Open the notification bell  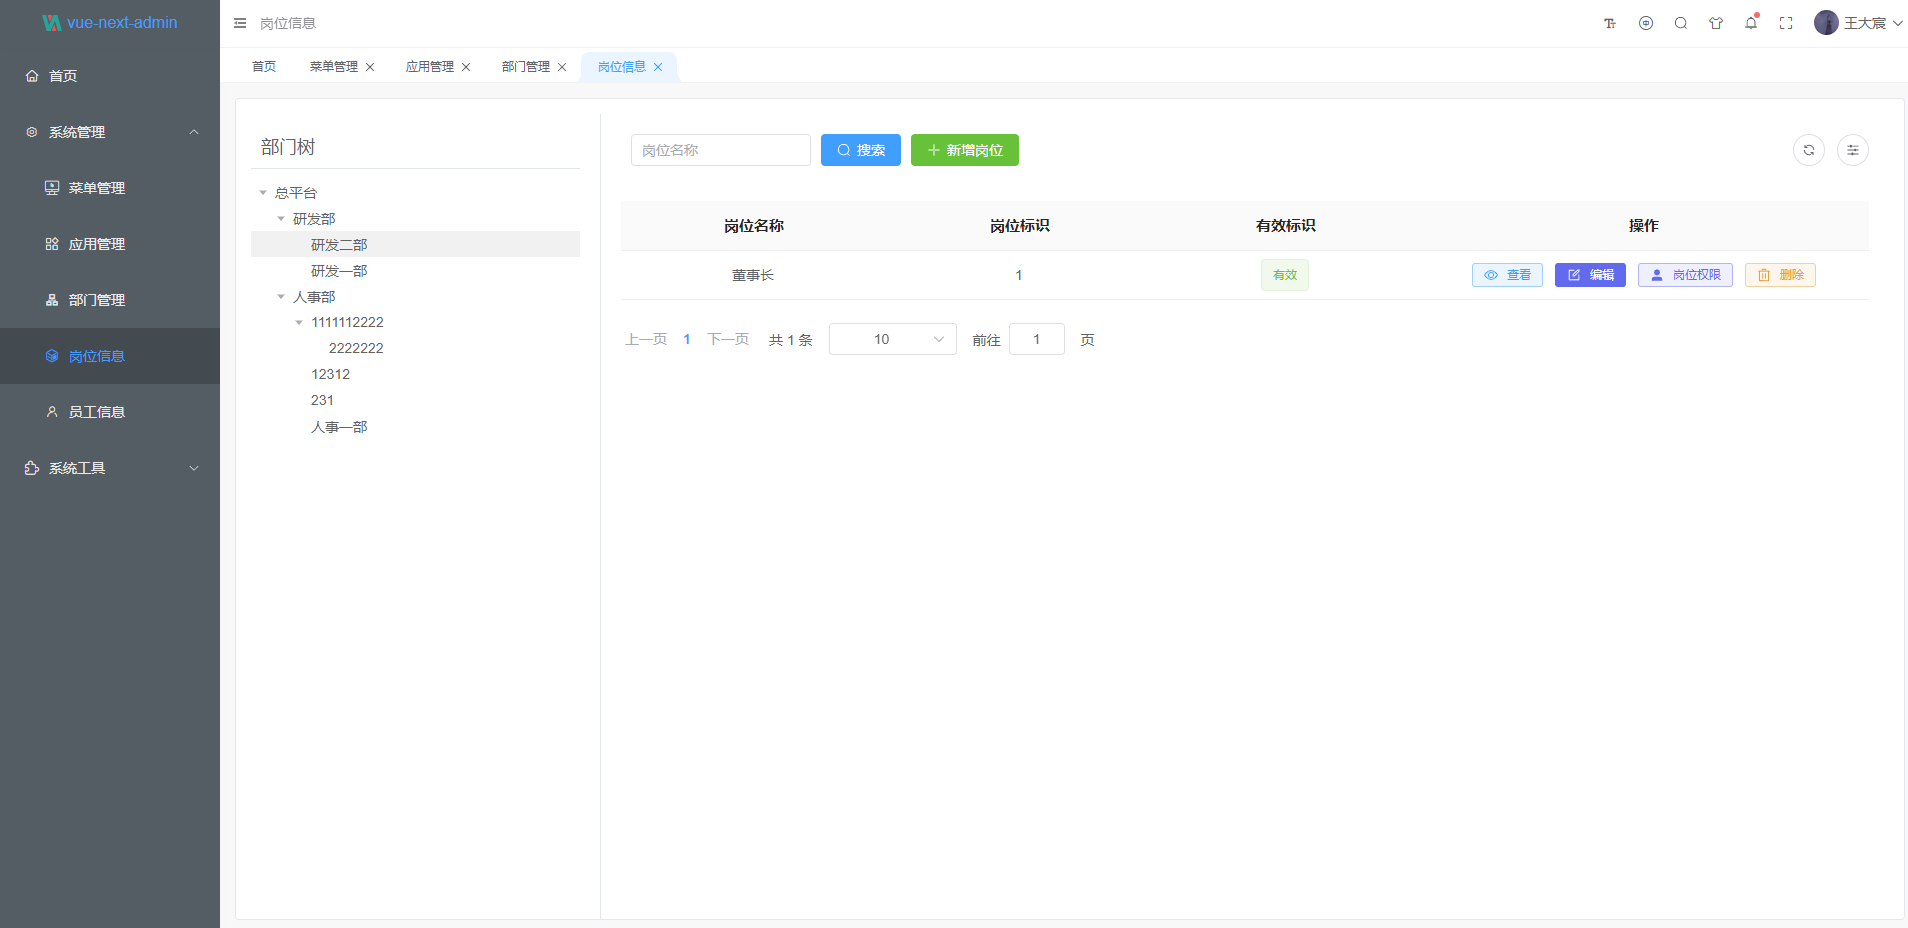pos(1751,23)
